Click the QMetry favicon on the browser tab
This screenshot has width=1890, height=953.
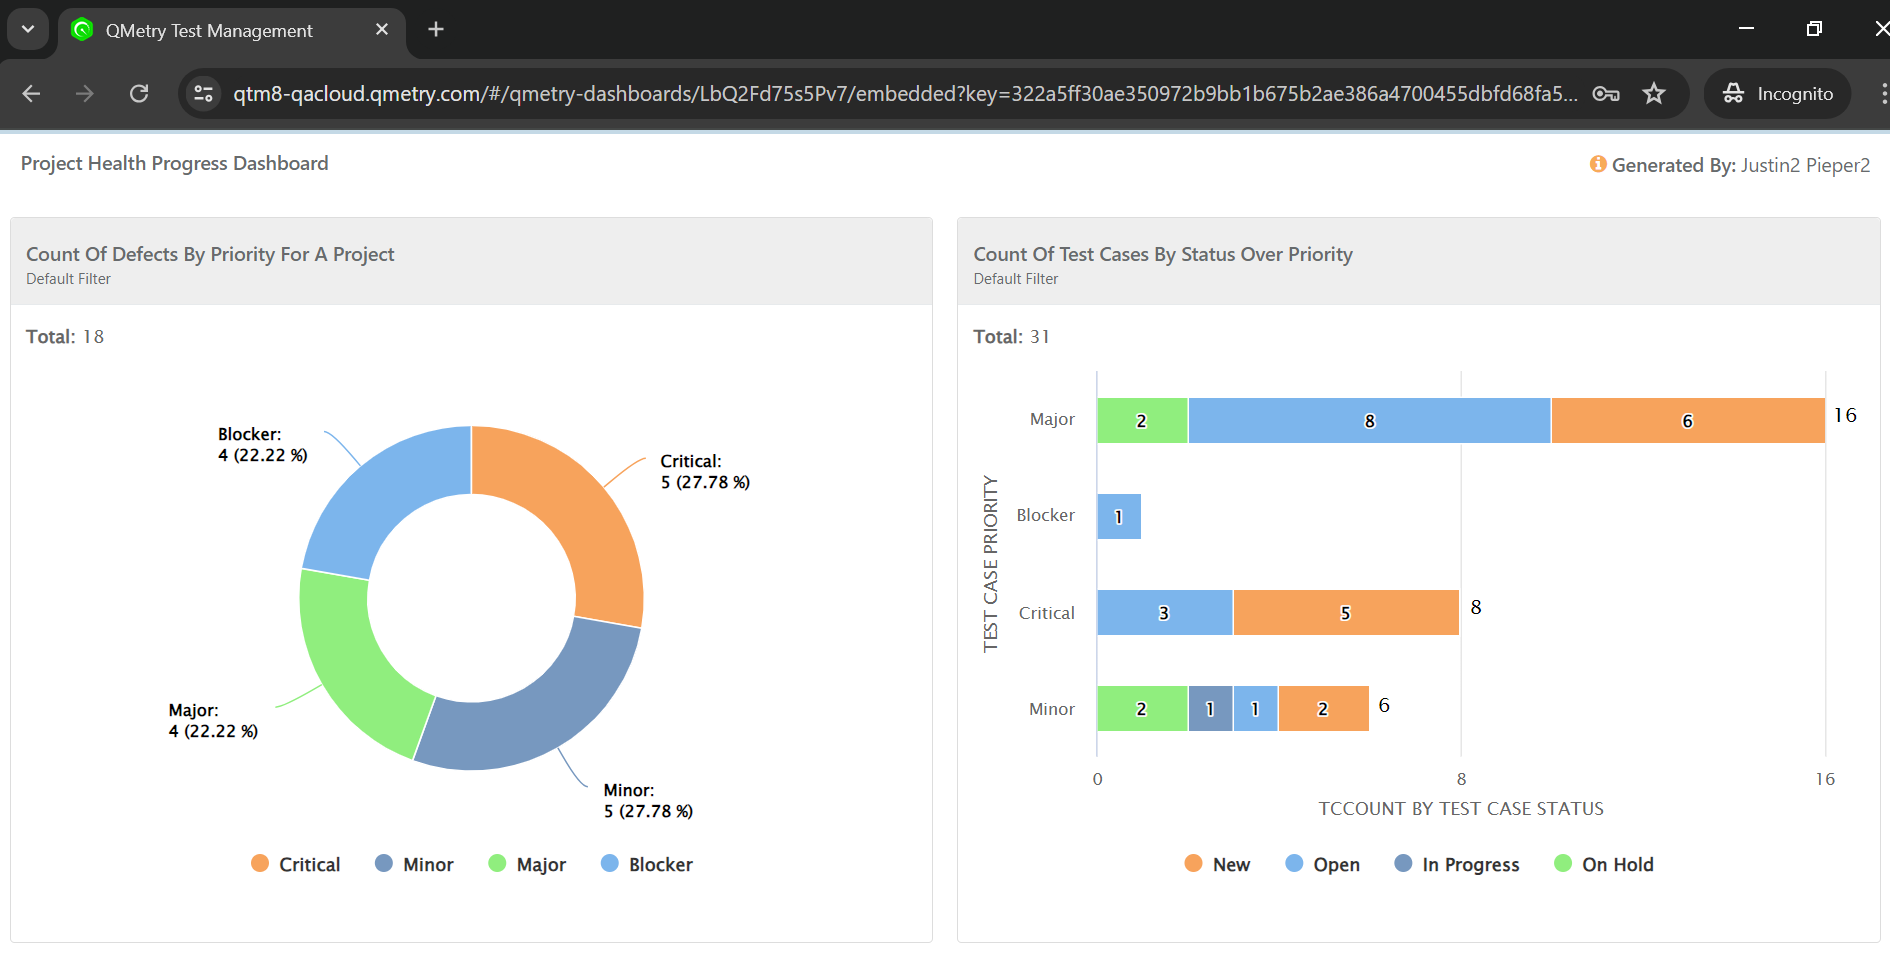pyautogui.click(x=82, y=30)
